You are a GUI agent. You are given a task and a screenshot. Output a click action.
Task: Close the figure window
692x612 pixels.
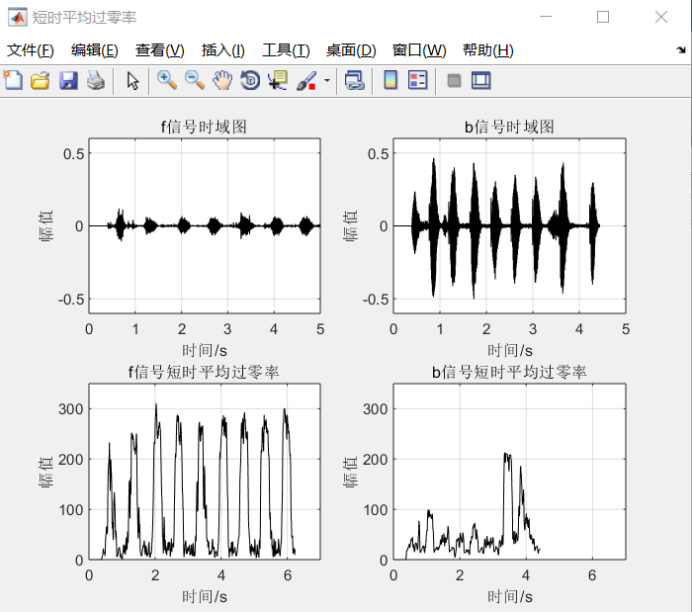tap(661, 17)
